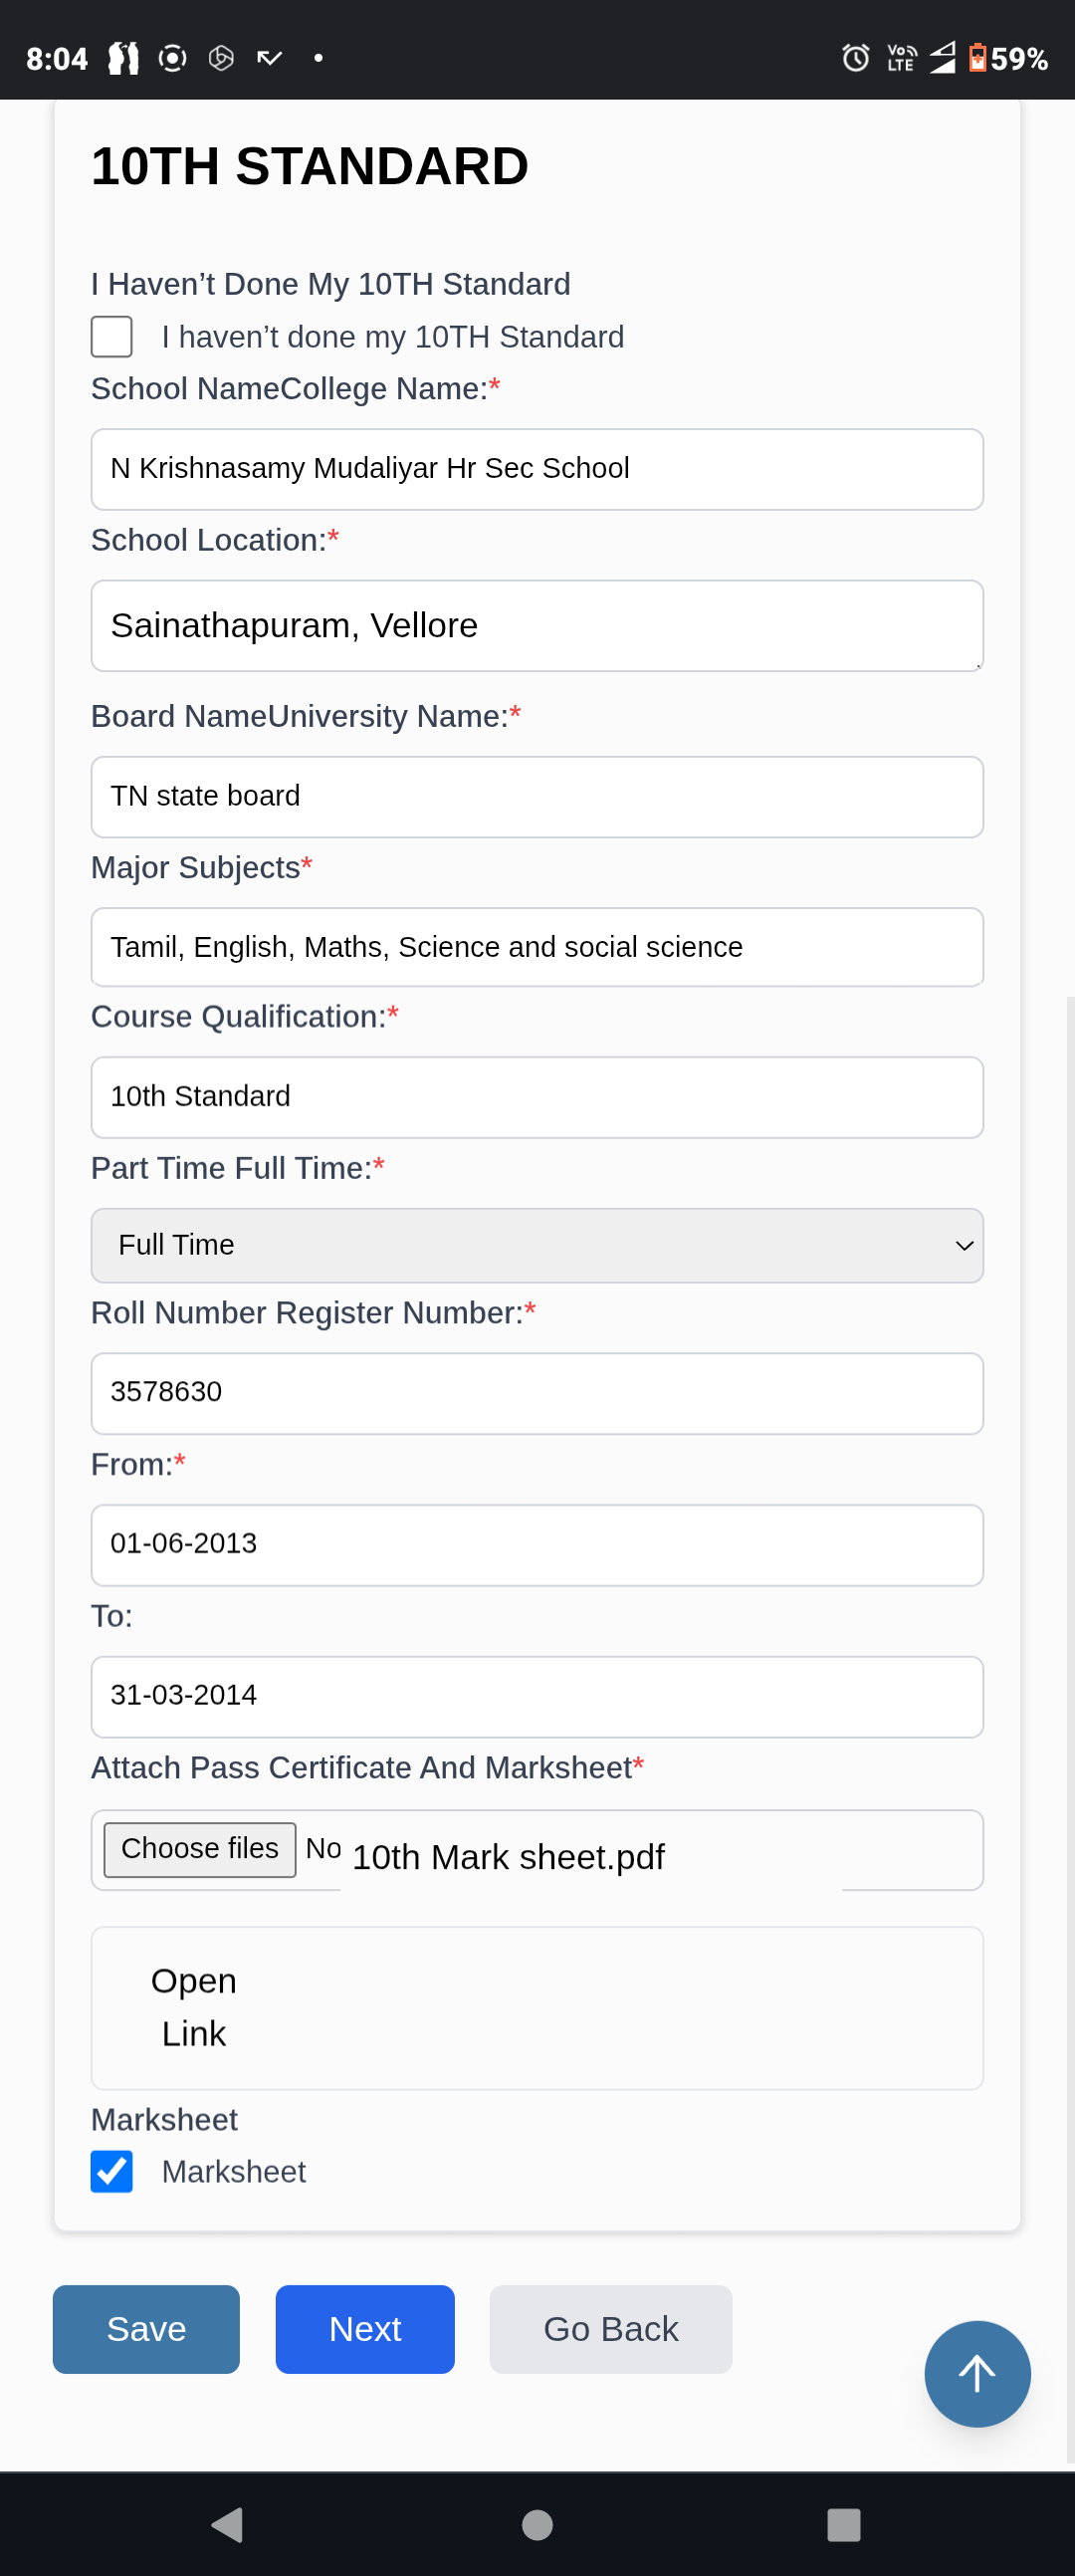1075x2576 pixels.
Task: Open the attached marksheet via Open Link
Action: (x=194, y=2006)
